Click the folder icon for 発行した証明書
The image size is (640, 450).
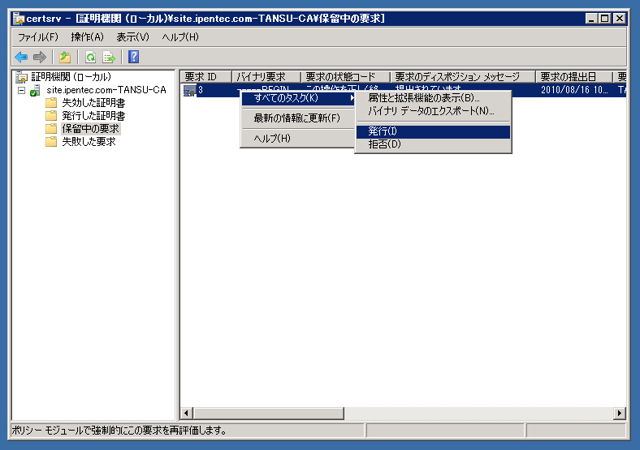click(51, 116)
